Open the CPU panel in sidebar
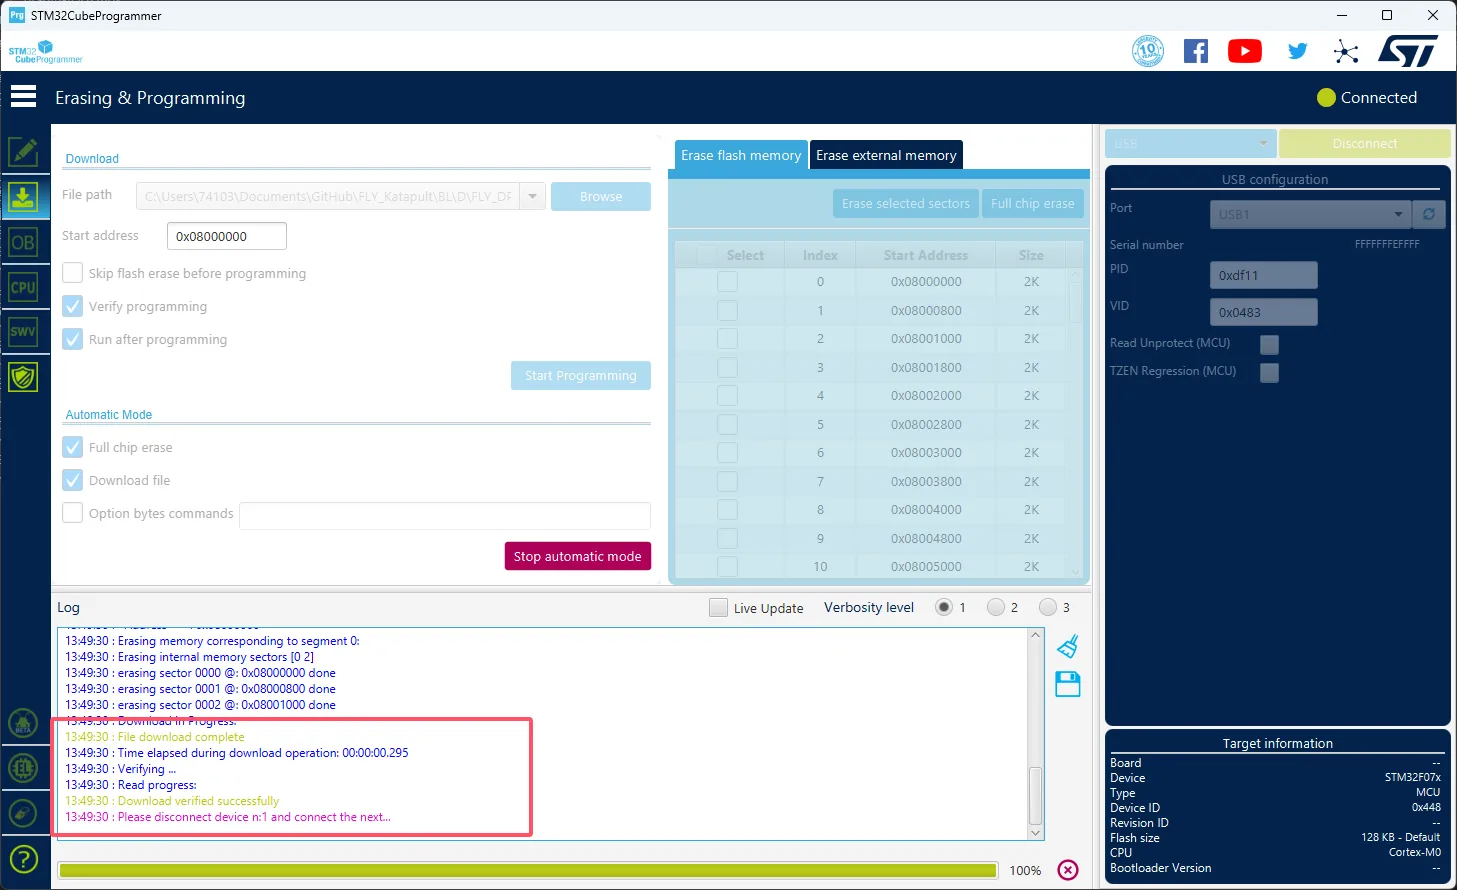 point(23,288)
